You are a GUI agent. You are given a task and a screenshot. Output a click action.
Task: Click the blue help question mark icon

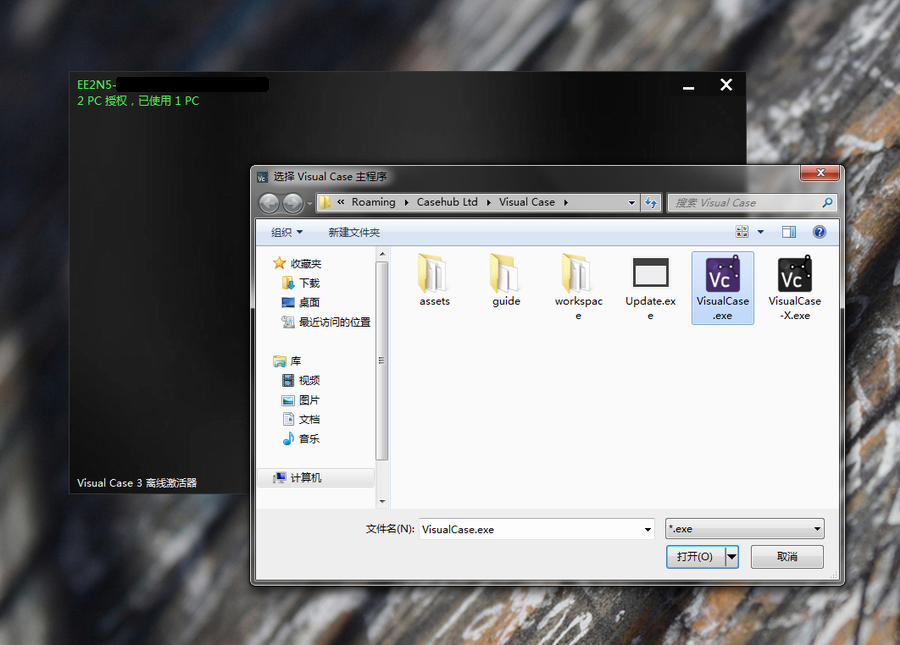[819, 232]
